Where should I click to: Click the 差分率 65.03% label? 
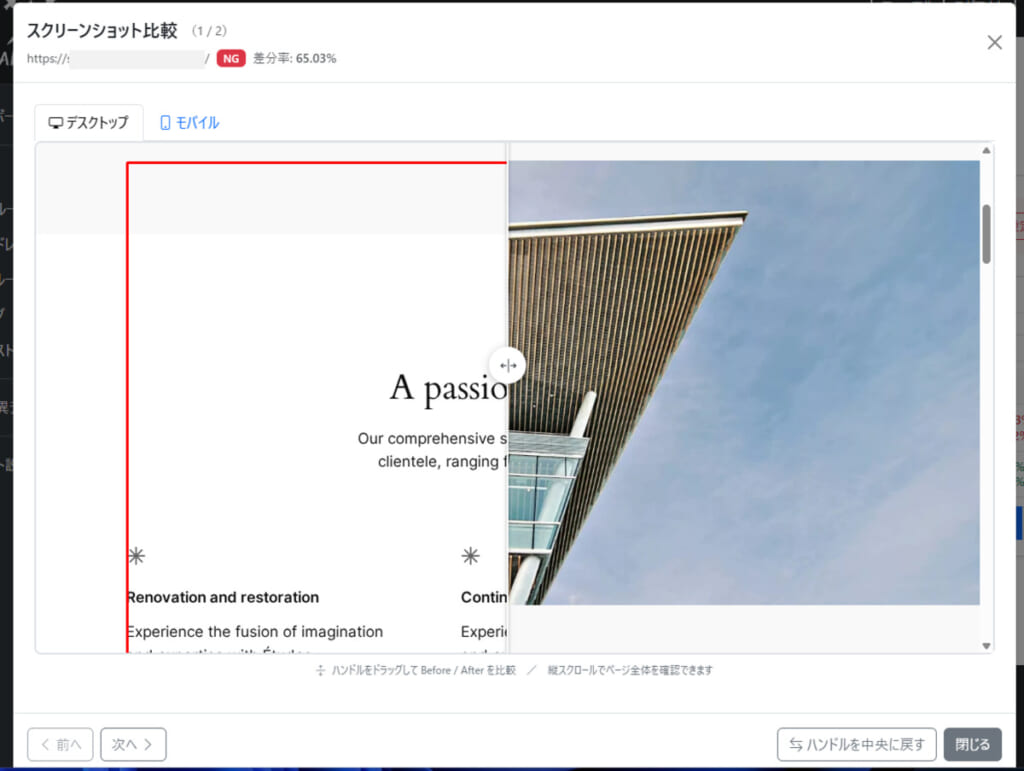point(295,59)
